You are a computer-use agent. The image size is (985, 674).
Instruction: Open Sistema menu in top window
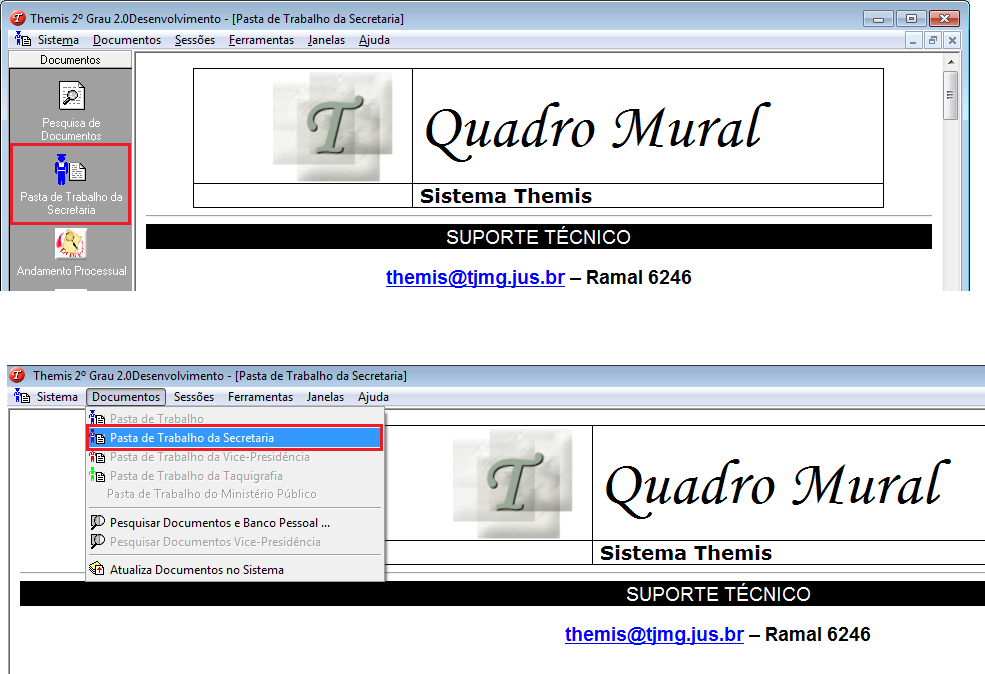pos(58,40)
